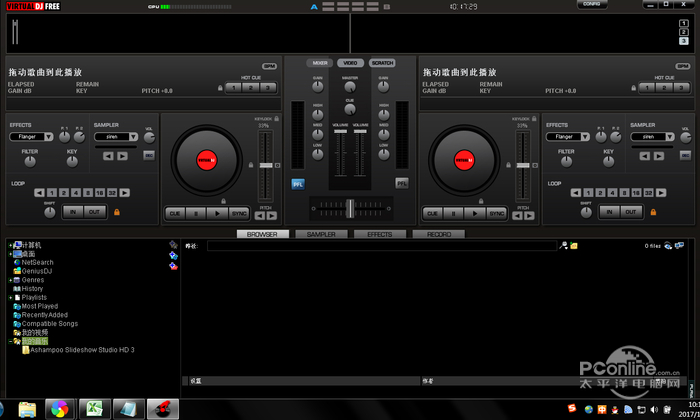The width and height of the screenshot is (700, 420).
Task: Nudge left deck pitch down arrow
Action: 260,216
